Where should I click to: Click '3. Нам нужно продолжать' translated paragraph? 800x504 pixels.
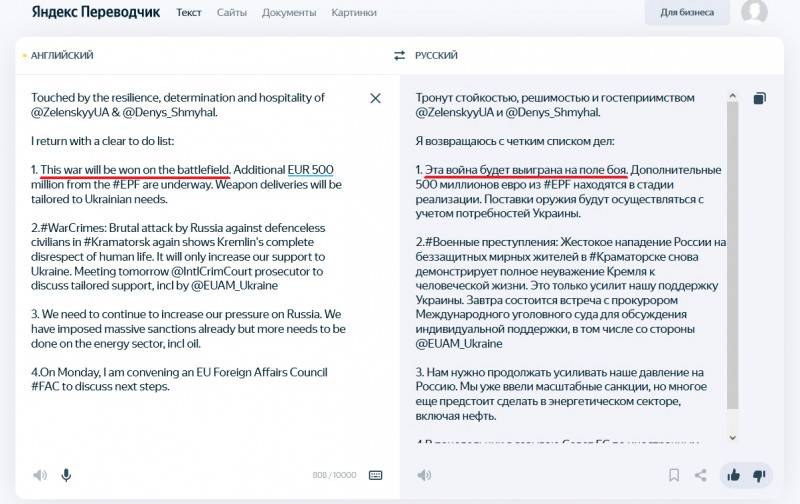561,394
